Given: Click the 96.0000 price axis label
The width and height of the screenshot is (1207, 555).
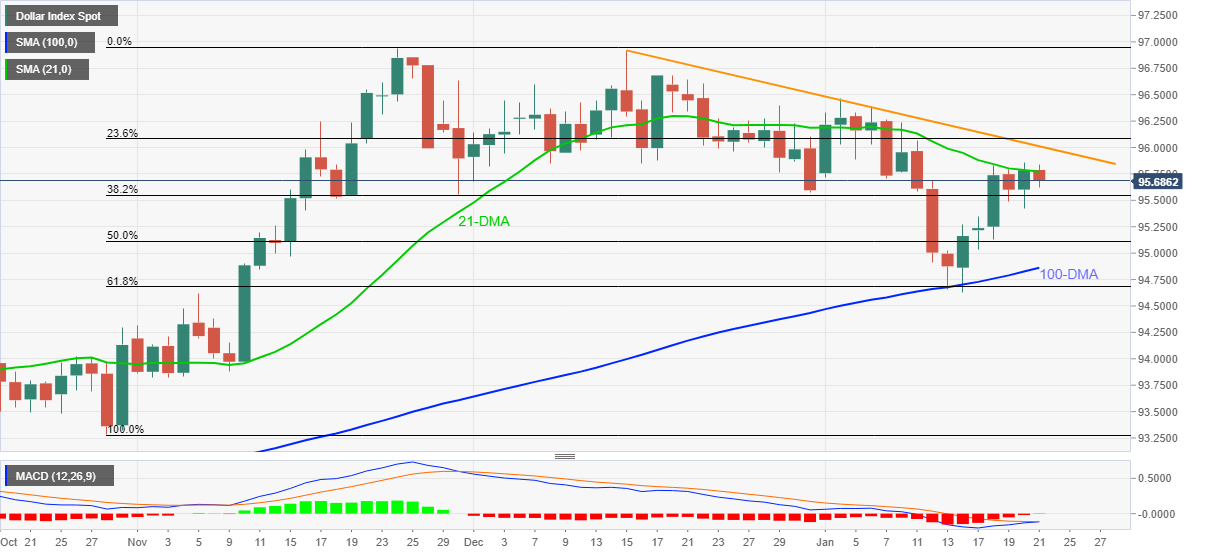Looking at the screenshot, I should pyautogui.click(x=1159, y=148).
